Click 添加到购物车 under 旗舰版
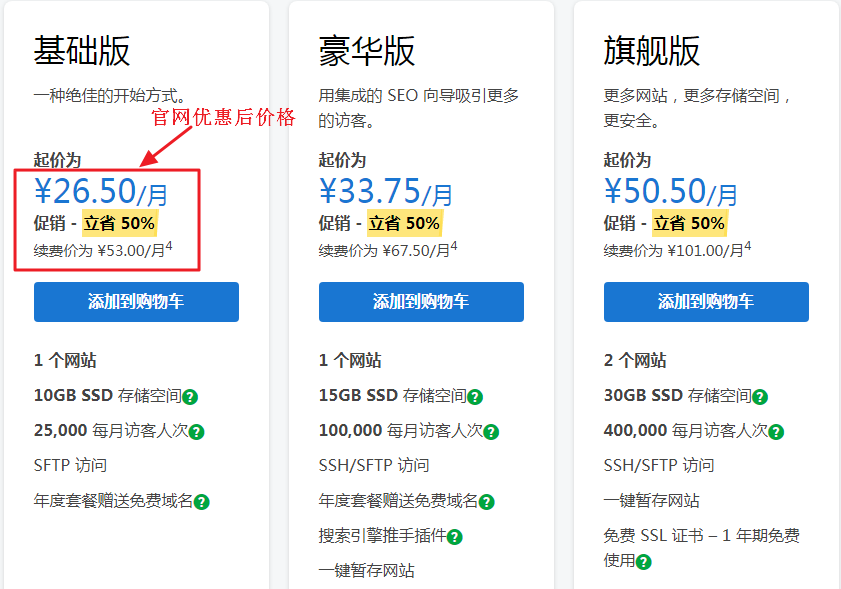 [706, 301]
